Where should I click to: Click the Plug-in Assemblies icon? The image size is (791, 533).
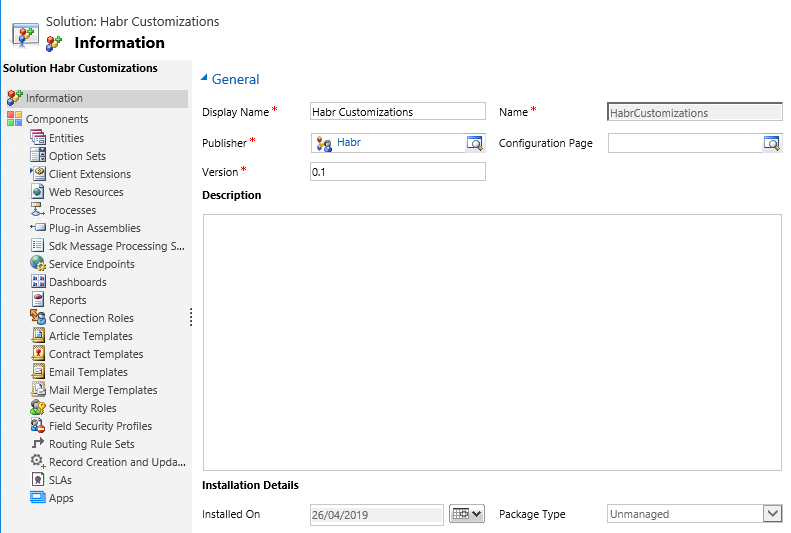38,227
